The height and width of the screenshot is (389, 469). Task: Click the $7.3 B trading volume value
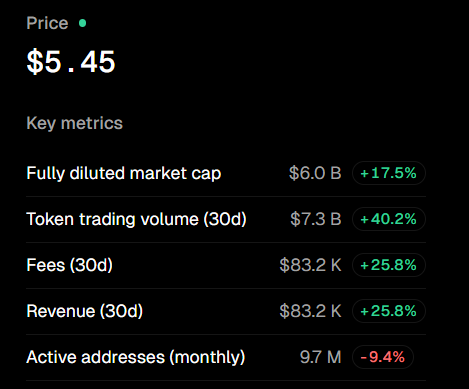click(x=316, y=219)
